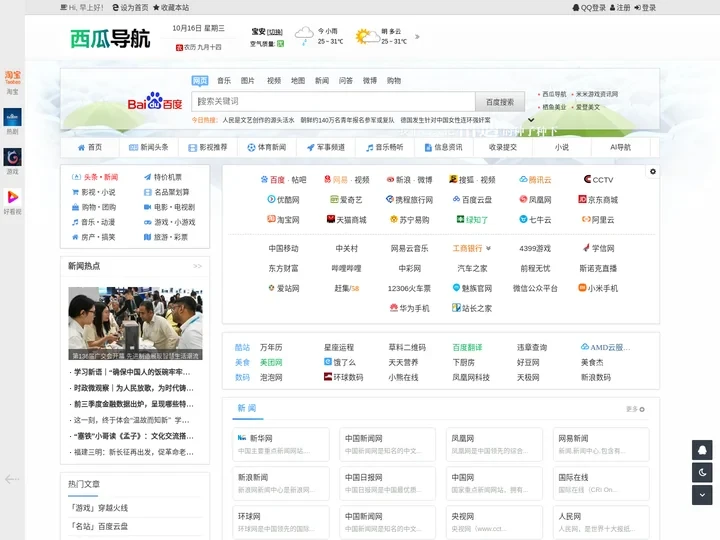Open the 热剧 sidebar icon
This screenshot has width=720, height=540.
tap(12, 121)
